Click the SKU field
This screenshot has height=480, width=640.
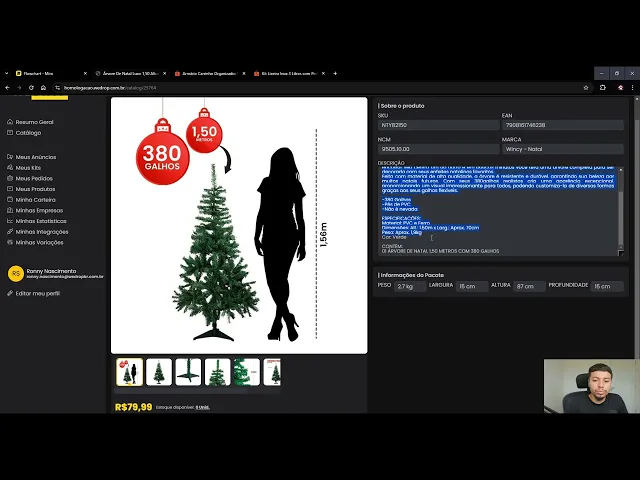[439, 125]
